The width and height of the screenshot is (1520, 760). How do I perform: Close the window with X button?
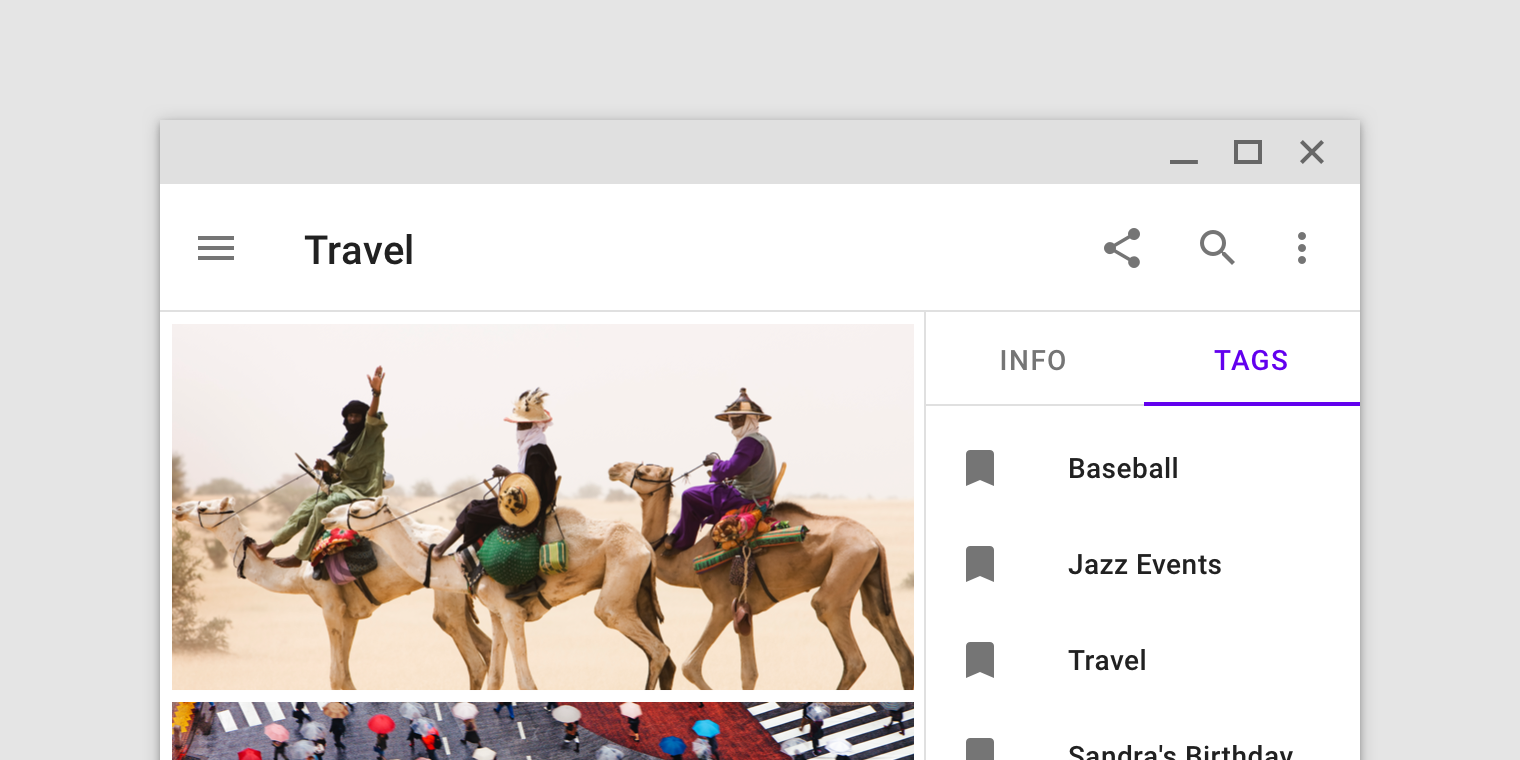point(1312,152)
